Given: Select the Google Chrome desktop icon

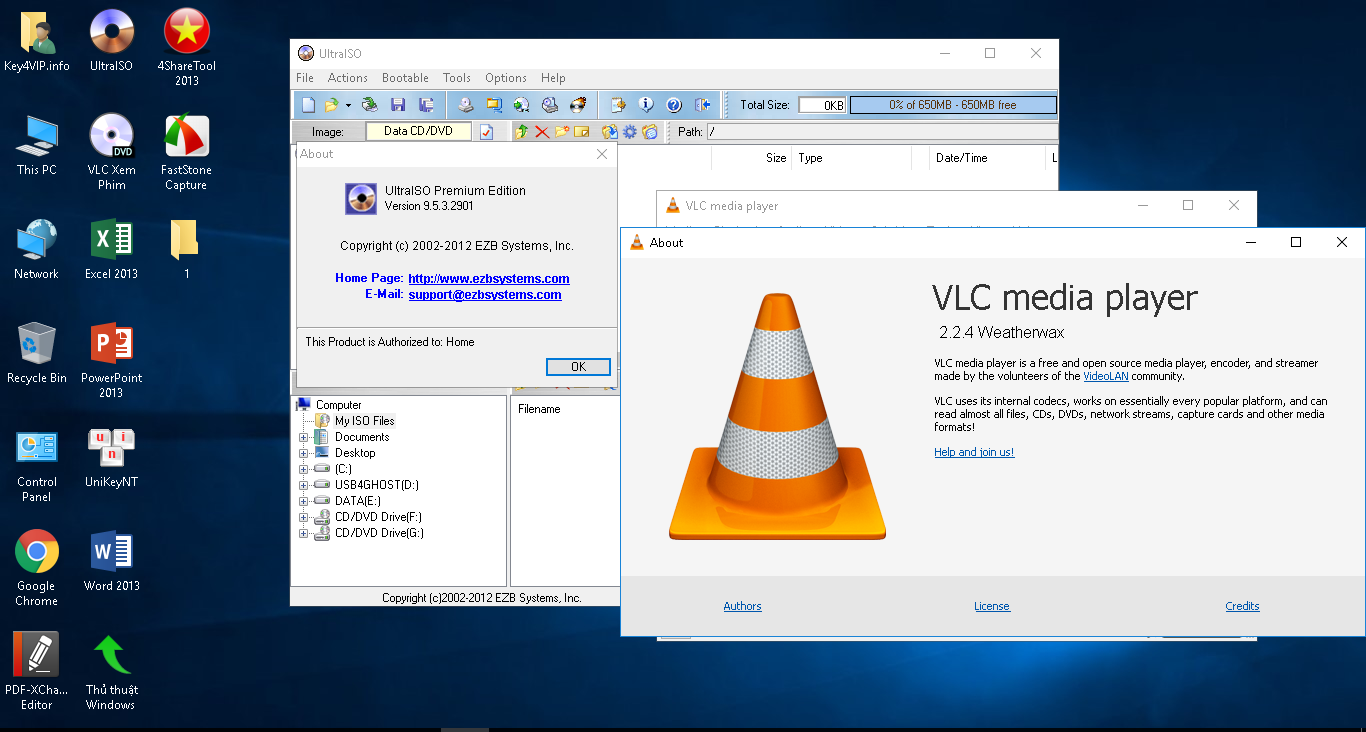Looking at the screenshot, I should coord(36,568).
